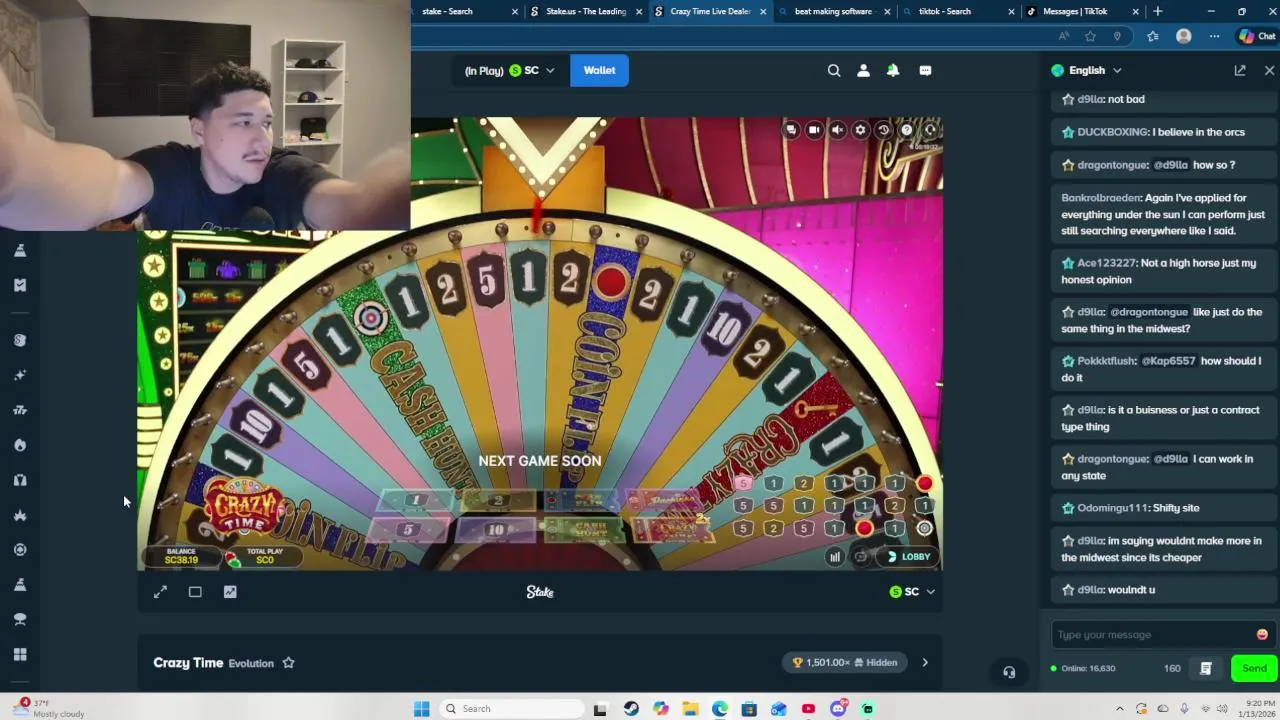The height and width of the screenshot is (720, 1280).
Task: Toggle theatre mode rectangle icon
Action: pos(195,592)
